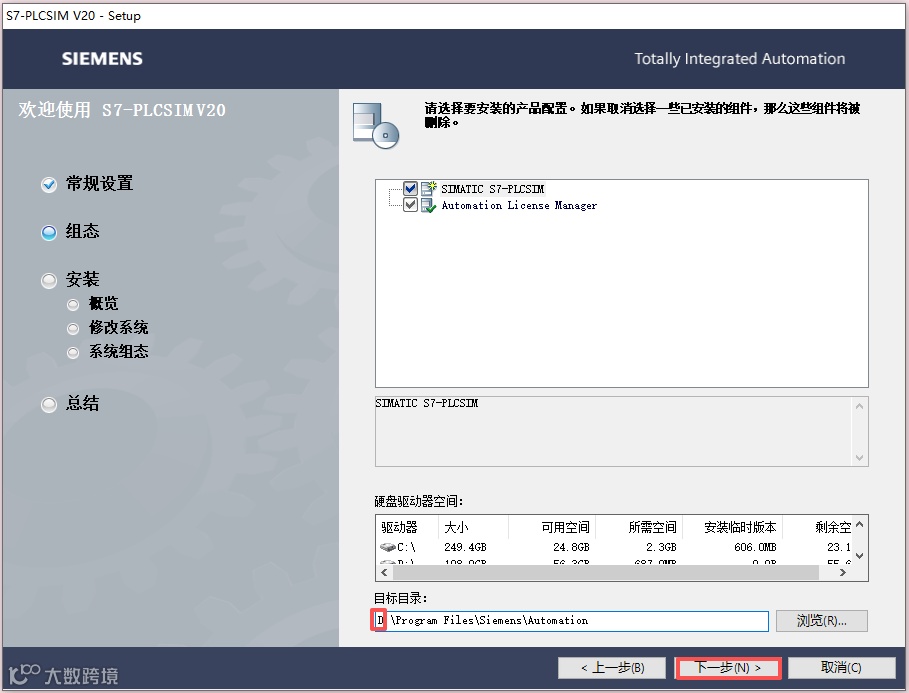Toggle the Automation License Manager checkbox
This screenshot has width=909, height=693.
coord(410,205)
